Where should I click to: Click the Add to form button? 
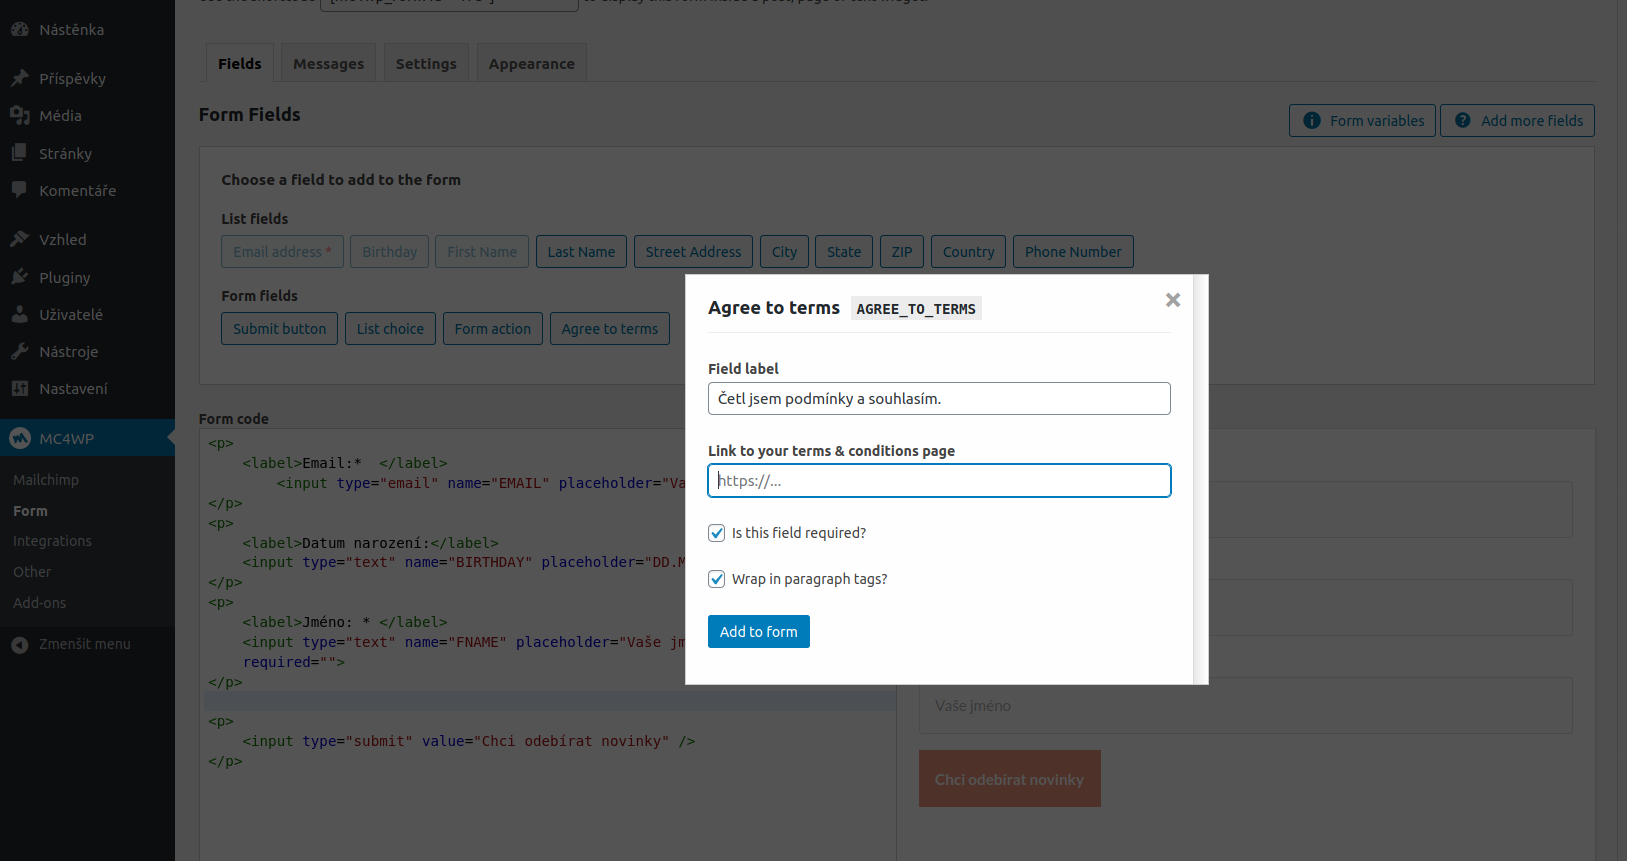pyautogui.click(x=758, y=631)
